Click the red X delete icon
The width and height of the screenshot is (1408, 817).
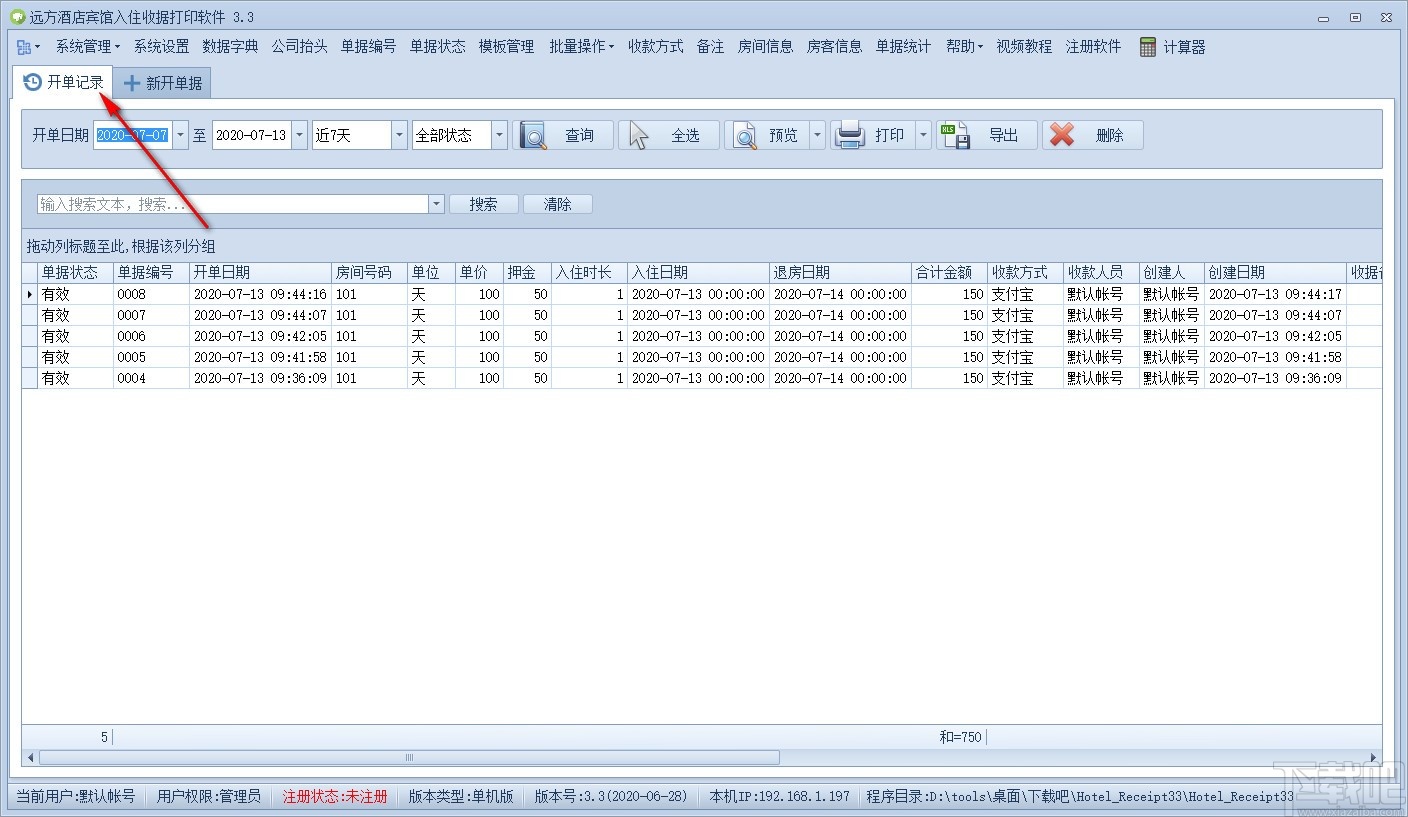click(x=1062, y=135)
